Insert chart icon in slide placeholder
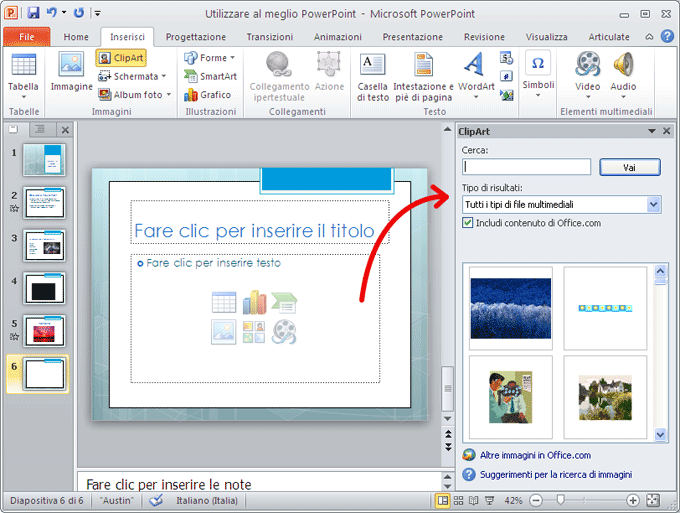Image resolution: width=680 pixels, height=513 pixels. pos(255,302)
